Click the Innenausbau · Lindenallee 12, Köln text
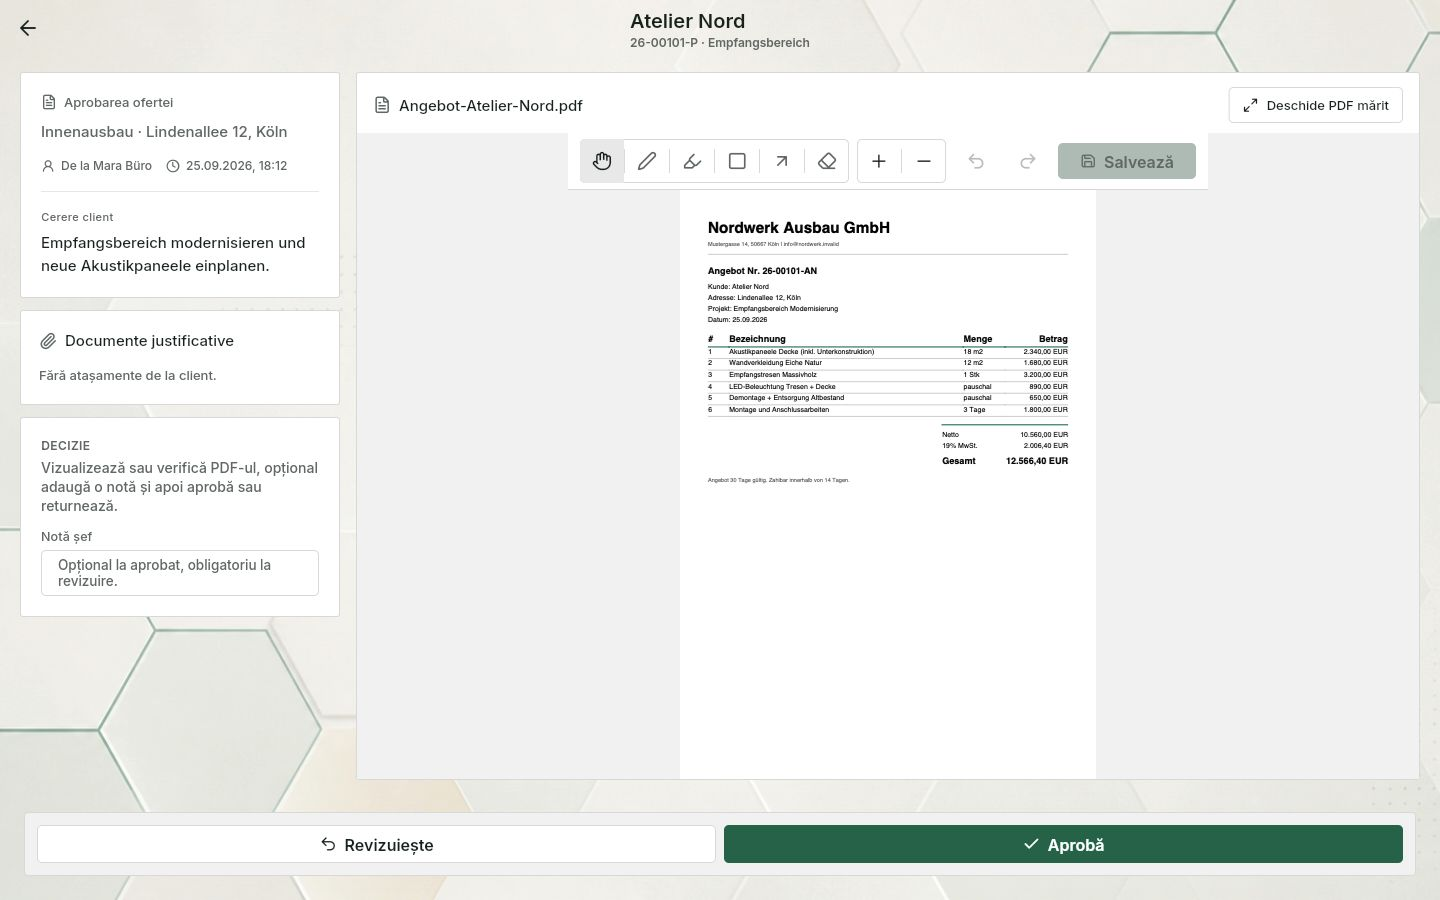Viewport: 1440px width, 900px height. coord(164,132)
